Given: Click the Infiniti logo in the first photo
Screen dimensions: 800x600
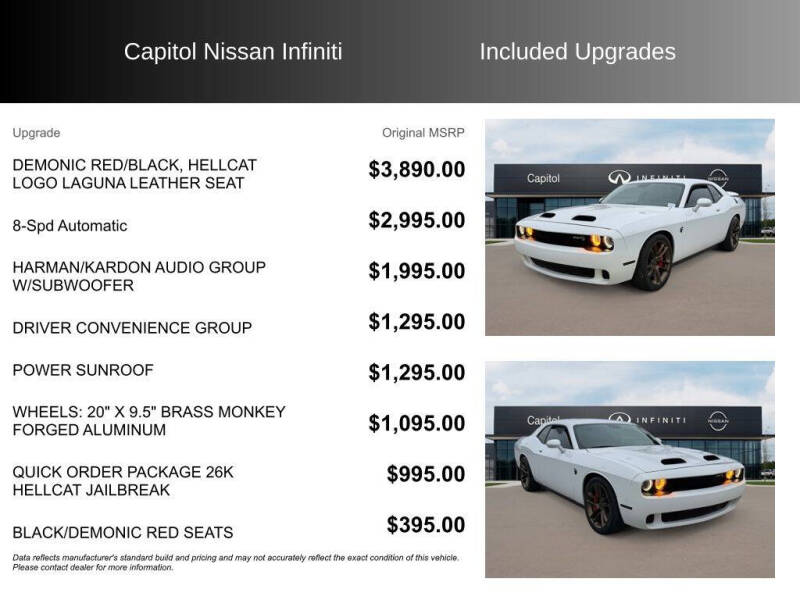Looking at the screenshot, I should (620, 177).
